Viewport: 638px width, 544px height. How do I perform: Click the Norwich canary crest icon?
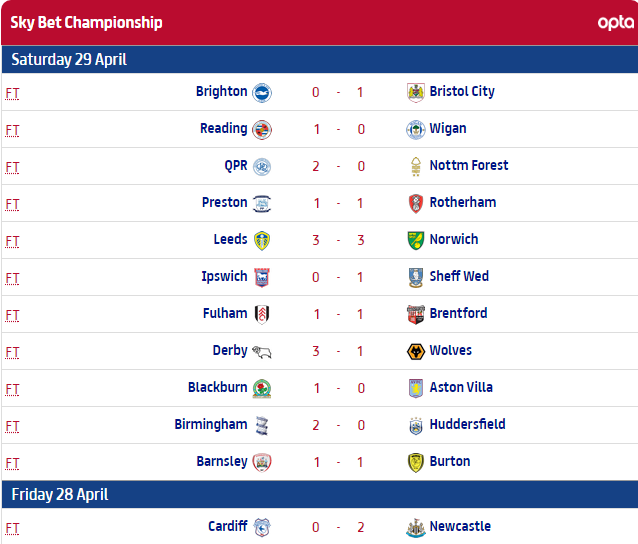[416, 240]
